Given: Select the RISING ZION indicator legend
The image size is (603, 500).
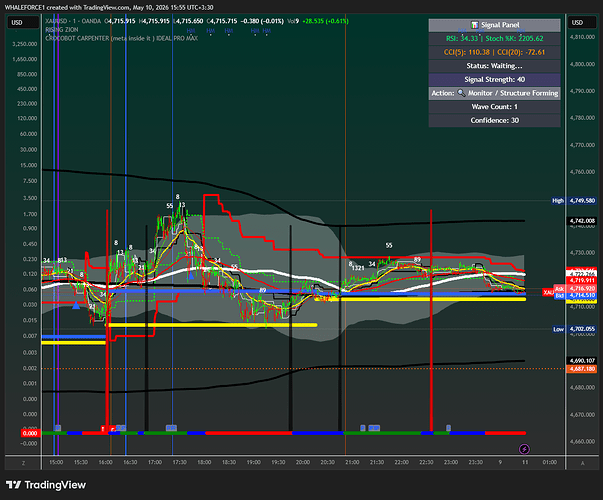Looking at the screenshot, I should point(62,30).
